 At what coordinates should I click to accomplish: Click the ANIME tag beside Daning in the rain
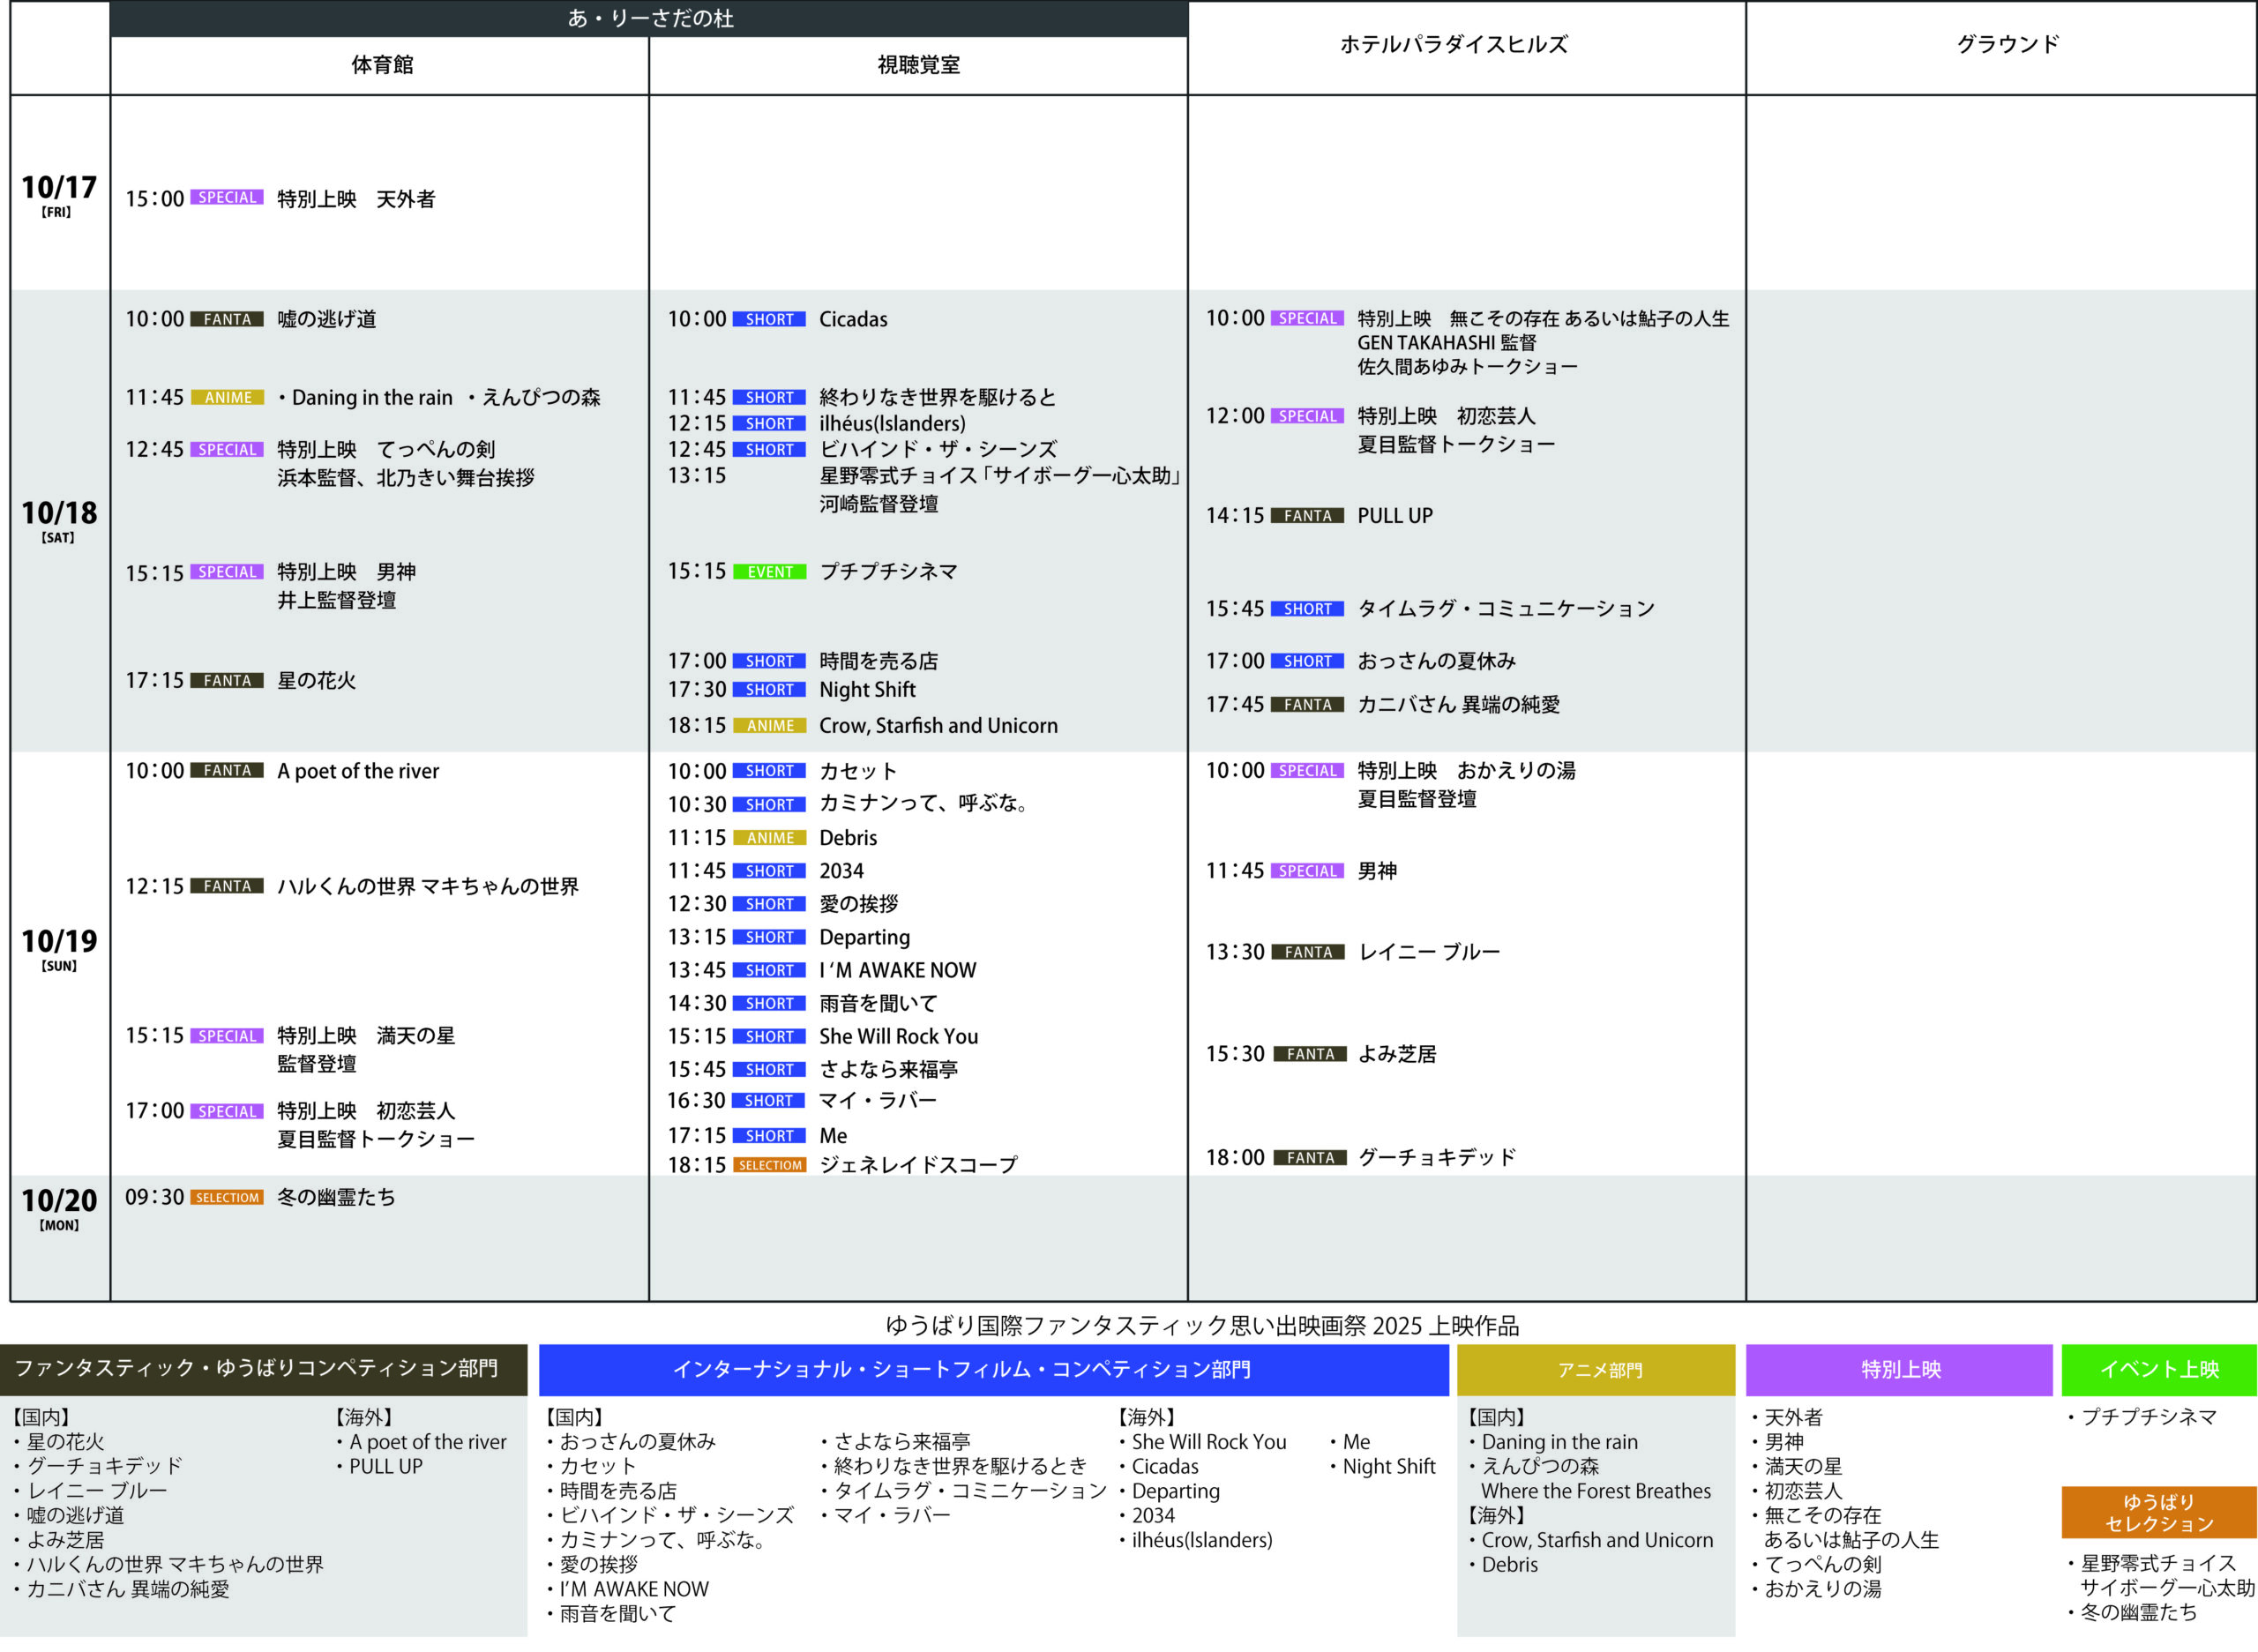point(227,398)
